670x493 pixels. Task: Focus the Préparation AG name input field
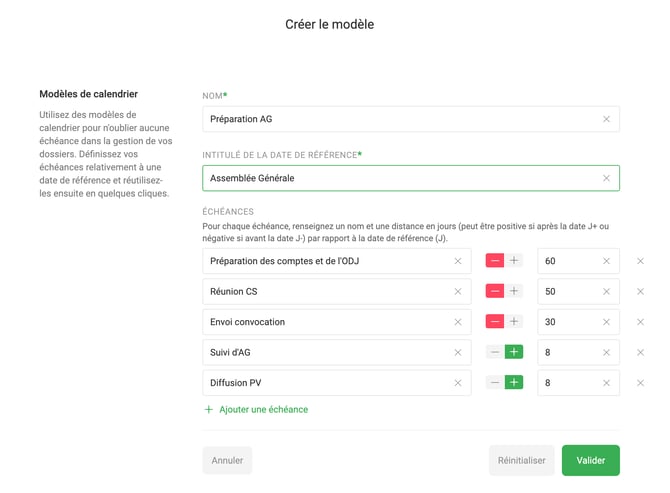[400, 119]
